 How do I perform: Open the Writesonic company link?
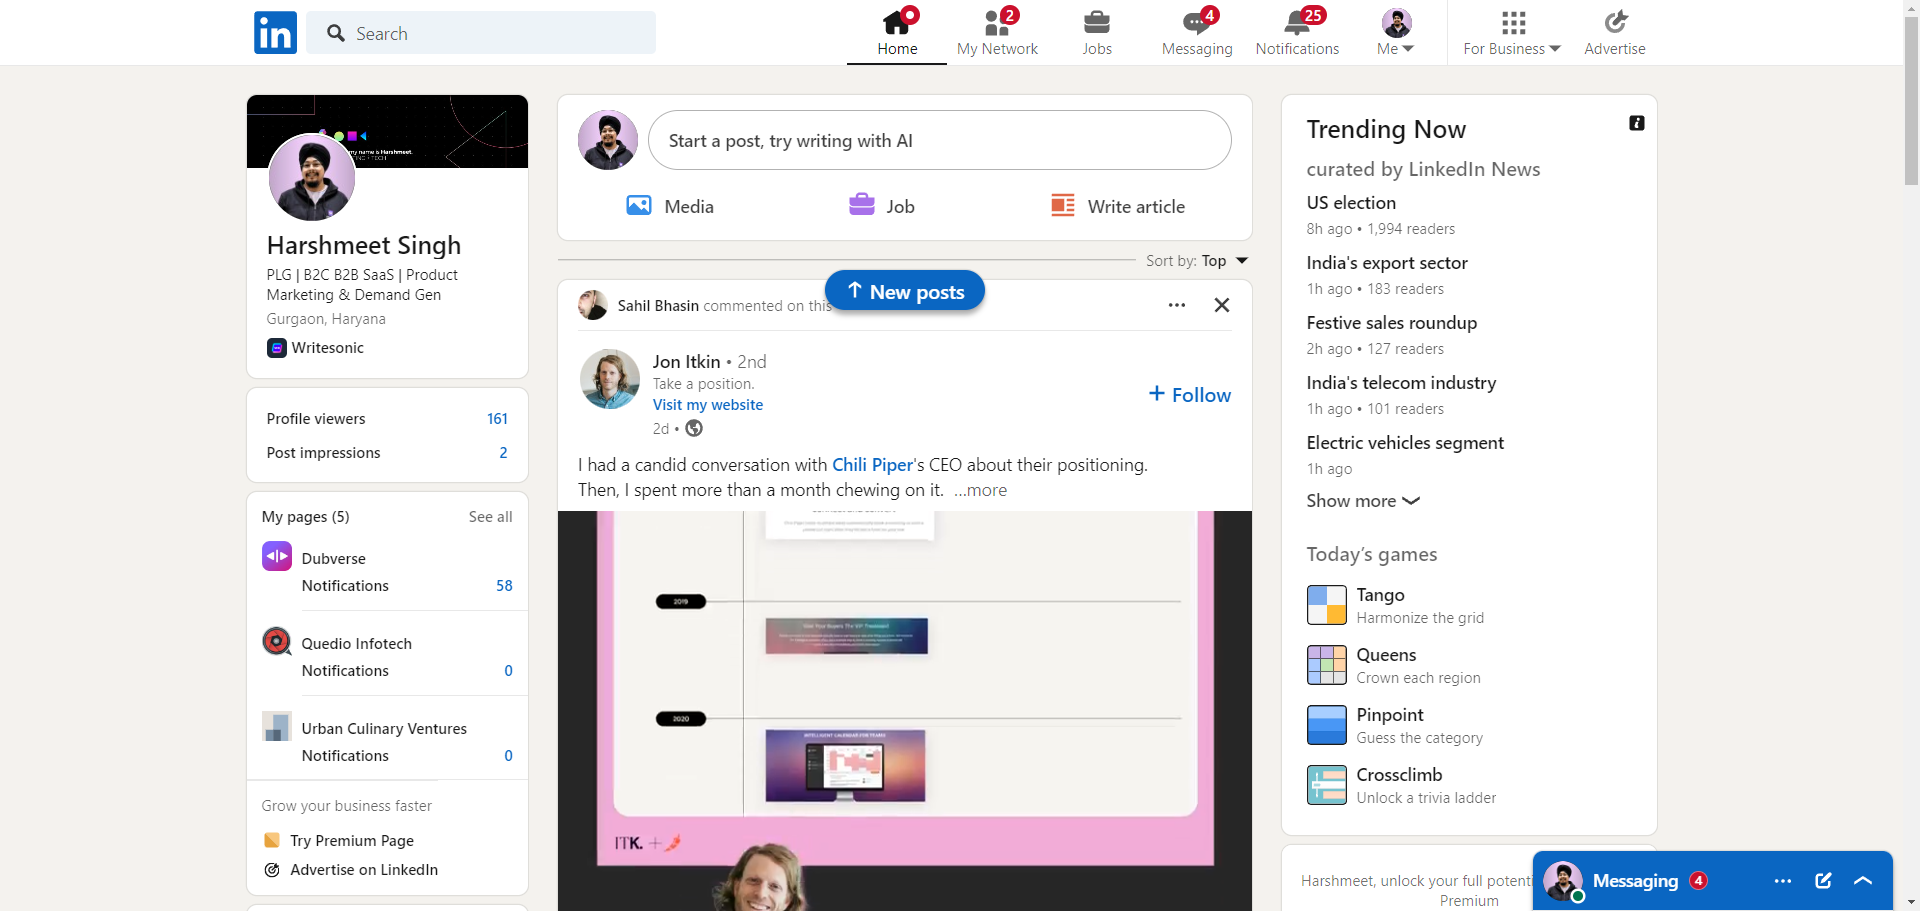tap(316, 348)
